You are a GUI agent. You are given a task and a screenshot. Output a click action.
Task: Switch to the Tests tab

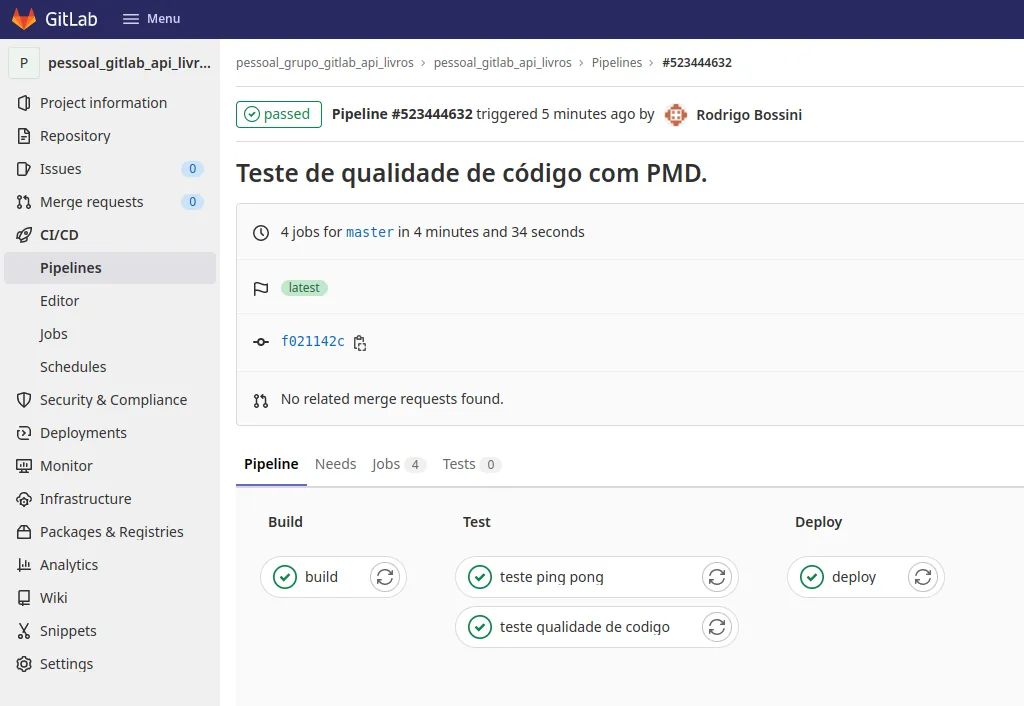tap(471, 464)
